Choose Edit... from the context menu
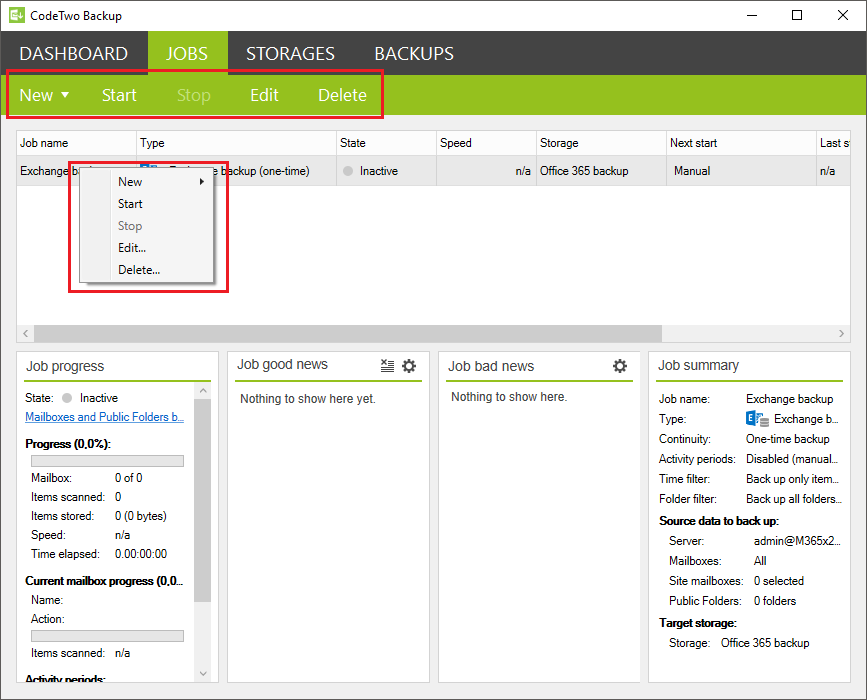This screenshot has width=867, height=700. [147, 248]
